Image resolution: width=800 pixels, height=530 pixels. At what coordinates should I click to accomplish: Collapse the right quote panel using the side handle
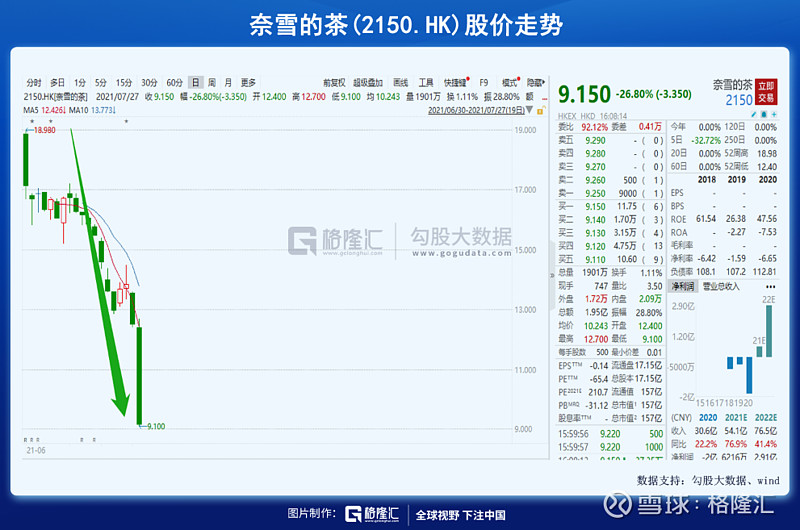552,275
